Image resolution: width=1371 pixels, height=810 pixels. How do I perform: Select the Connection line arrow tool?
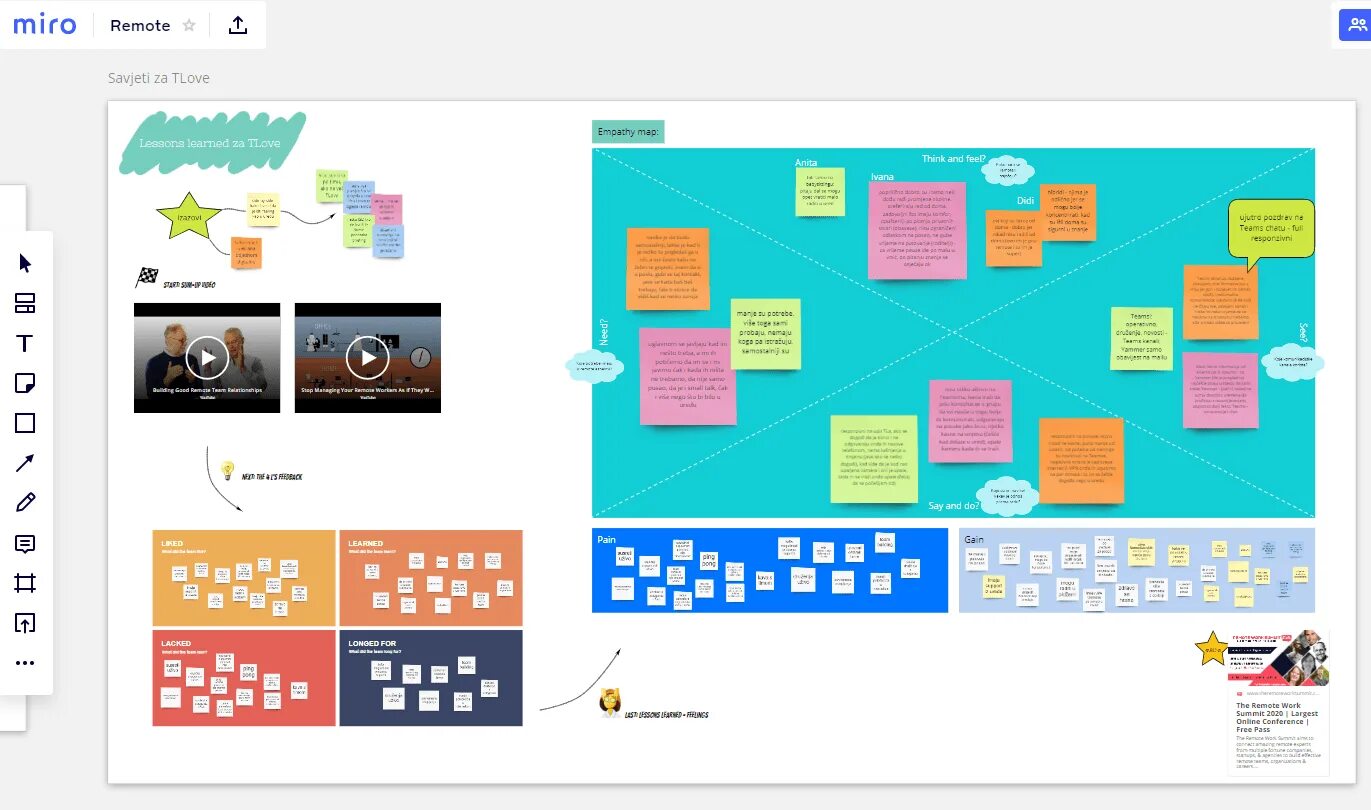click(26, 463)
